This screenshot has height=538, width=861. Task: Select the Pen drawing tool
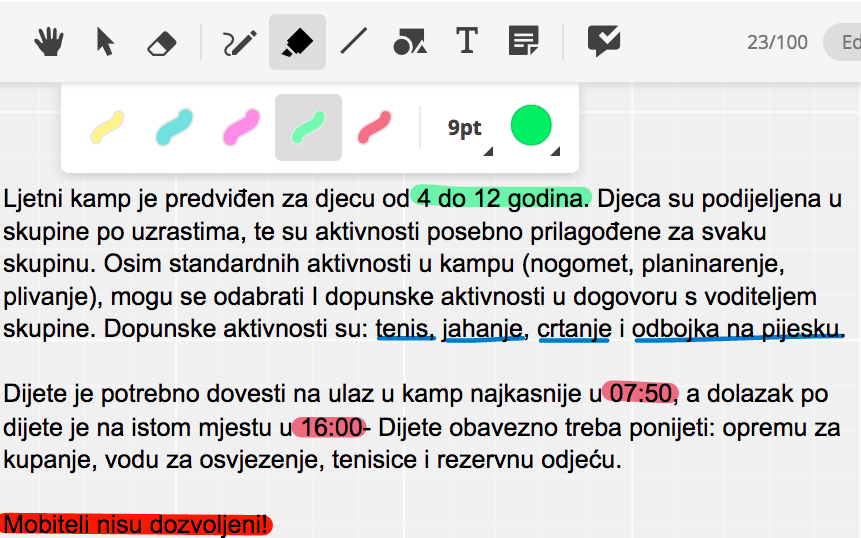[x=240, y=42]
